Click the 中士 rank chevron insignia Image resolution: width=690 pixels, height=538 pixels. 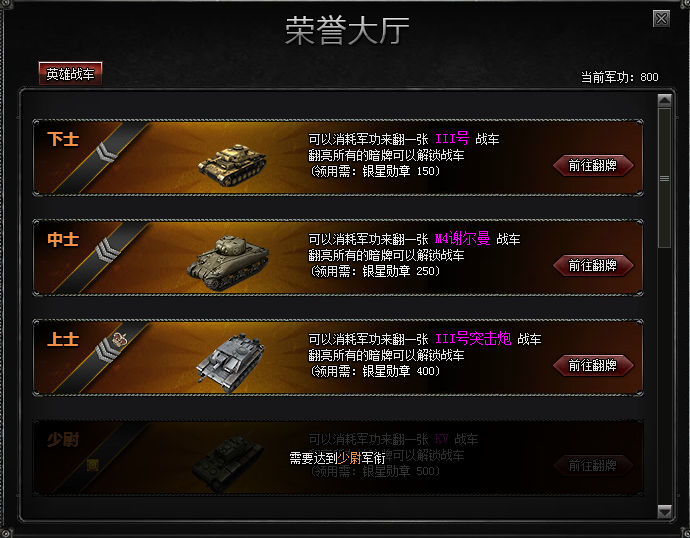pyautogui.click(x=107, y=250)
